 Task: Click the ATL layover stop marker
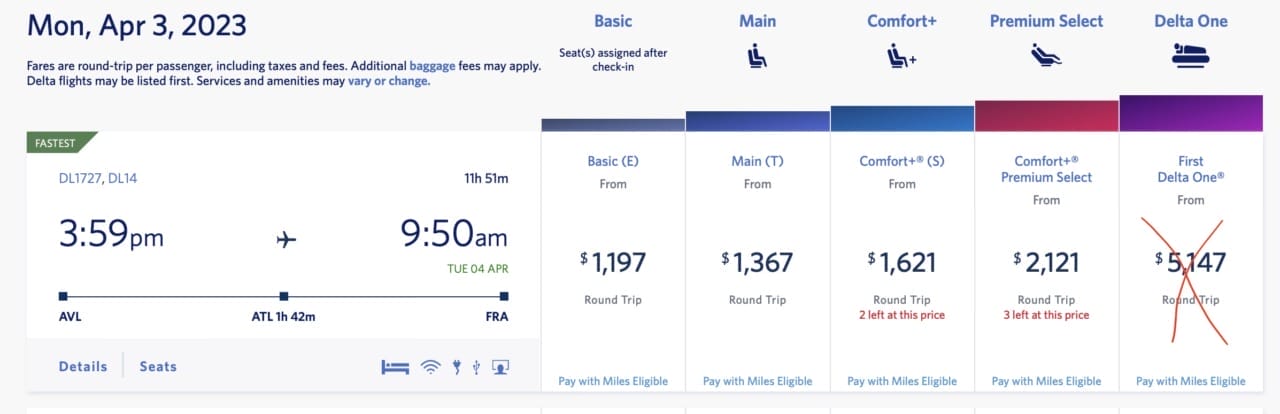tap(284, 296)
